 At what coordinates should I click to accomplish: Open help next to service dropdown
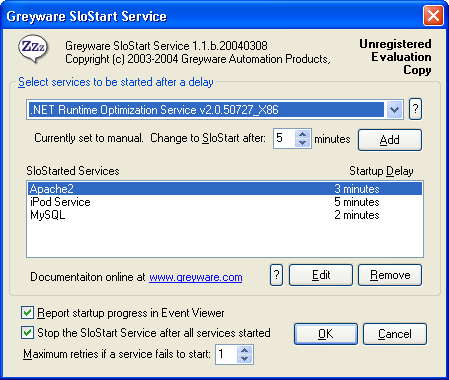click(x=415, y=109)
